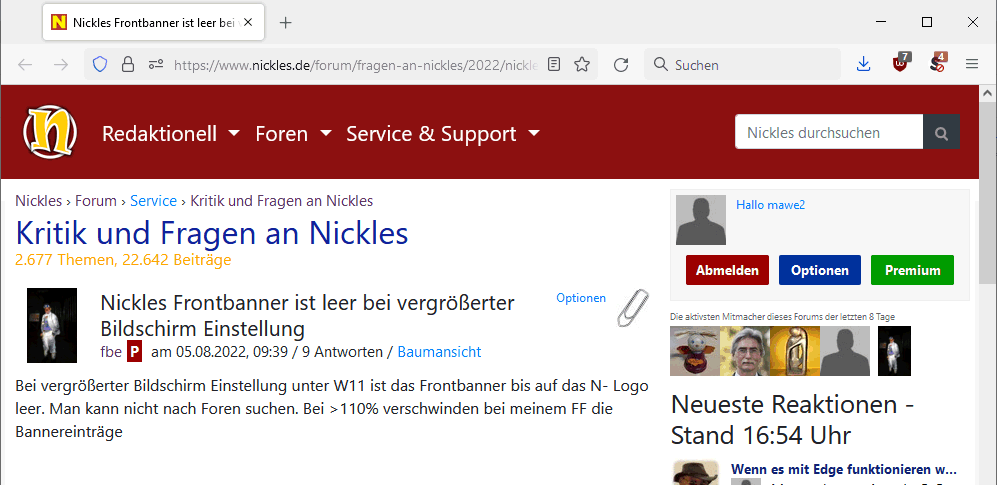The width and height of the screenshot is (997, 485).
Task: Click the page scrollbar up arrow
Action: (987, 93)
